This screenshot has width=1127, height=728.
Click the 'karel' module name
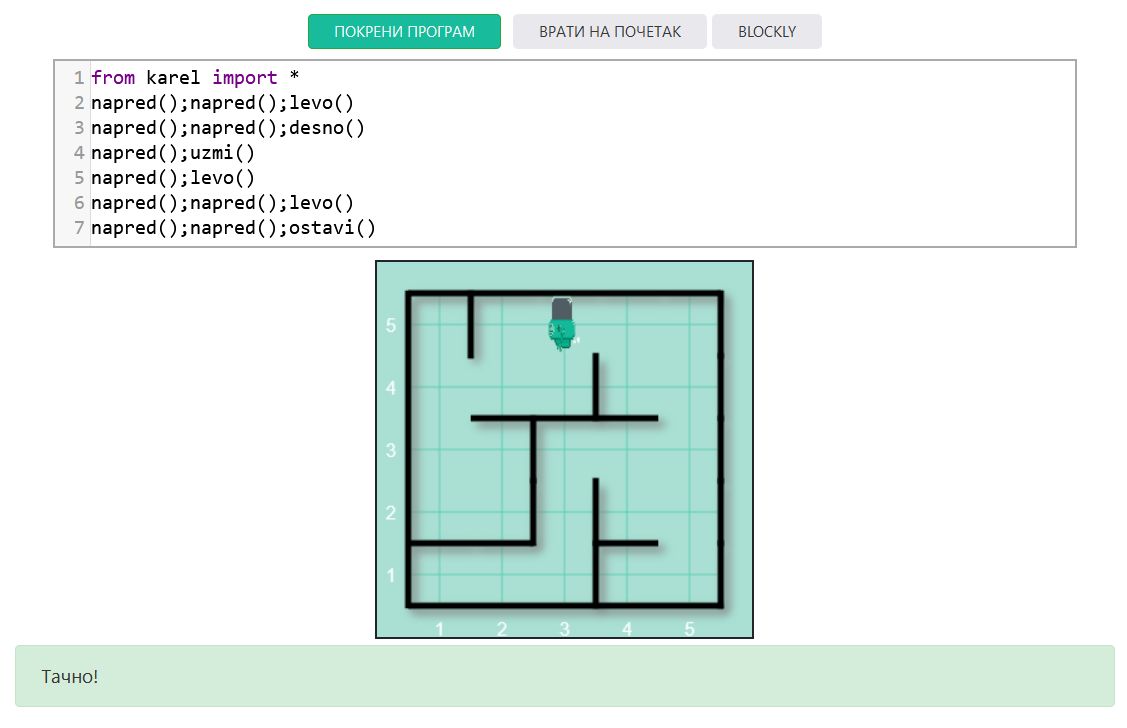point(173,78)
